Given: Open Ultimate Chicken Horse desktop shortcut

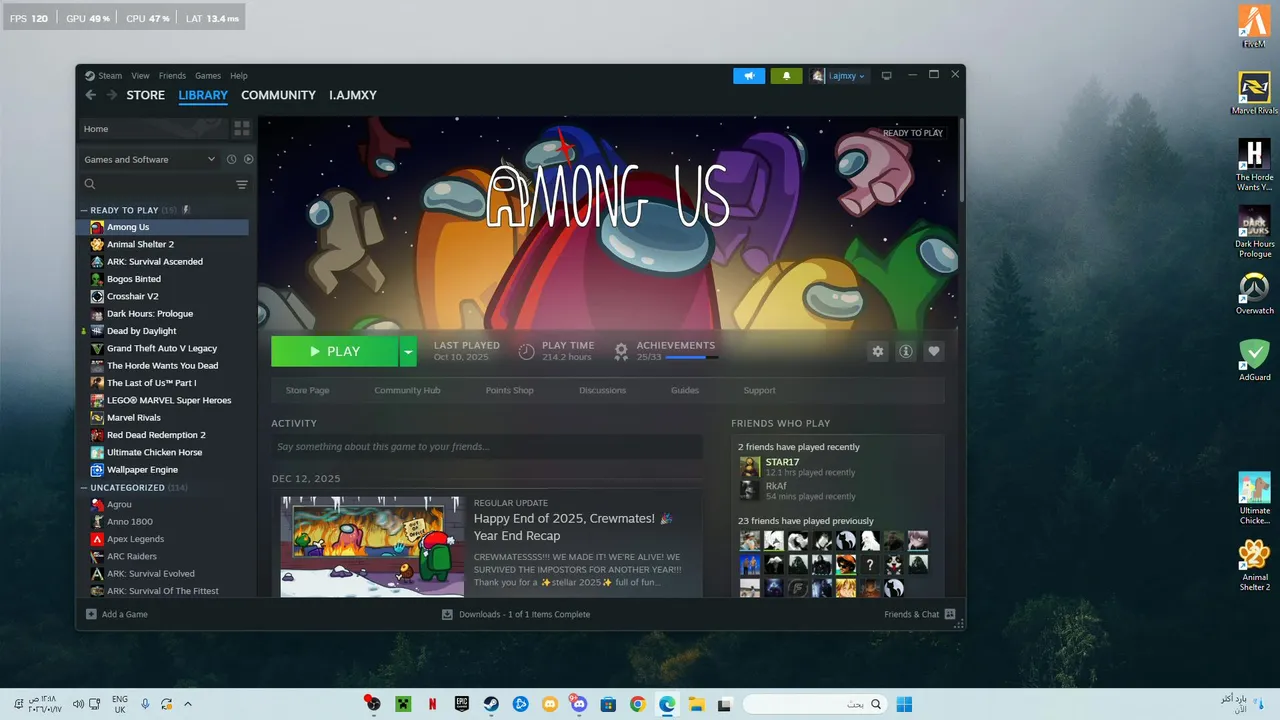Looking at the screenshot, I should pos(1254,498).
